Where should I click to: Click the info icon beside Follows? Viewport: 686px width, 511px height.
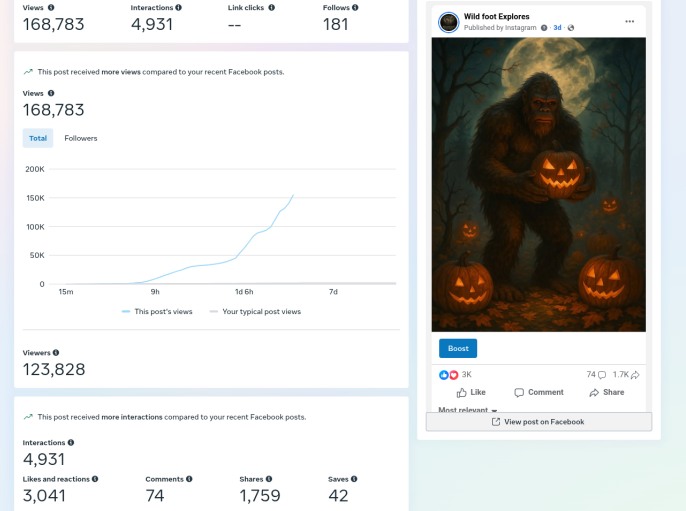point(355,8)
